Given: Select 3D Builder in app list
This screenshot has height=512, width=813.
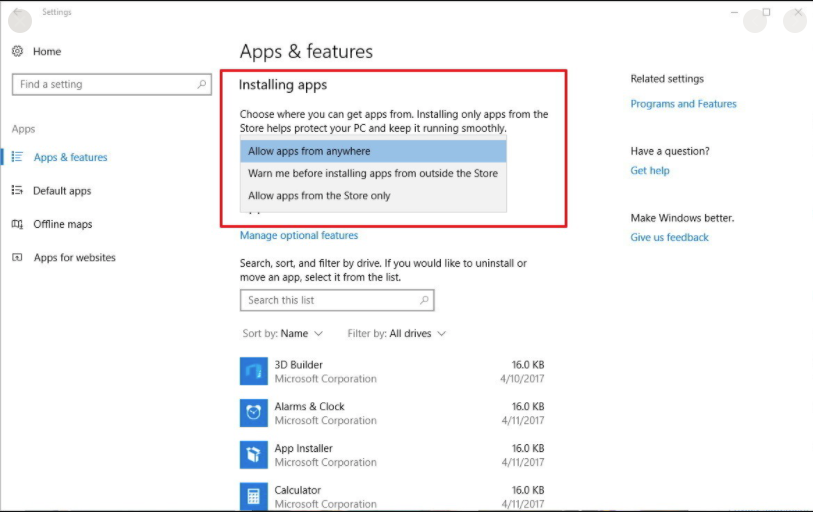Looking at the screenshot, I should 392,371.
